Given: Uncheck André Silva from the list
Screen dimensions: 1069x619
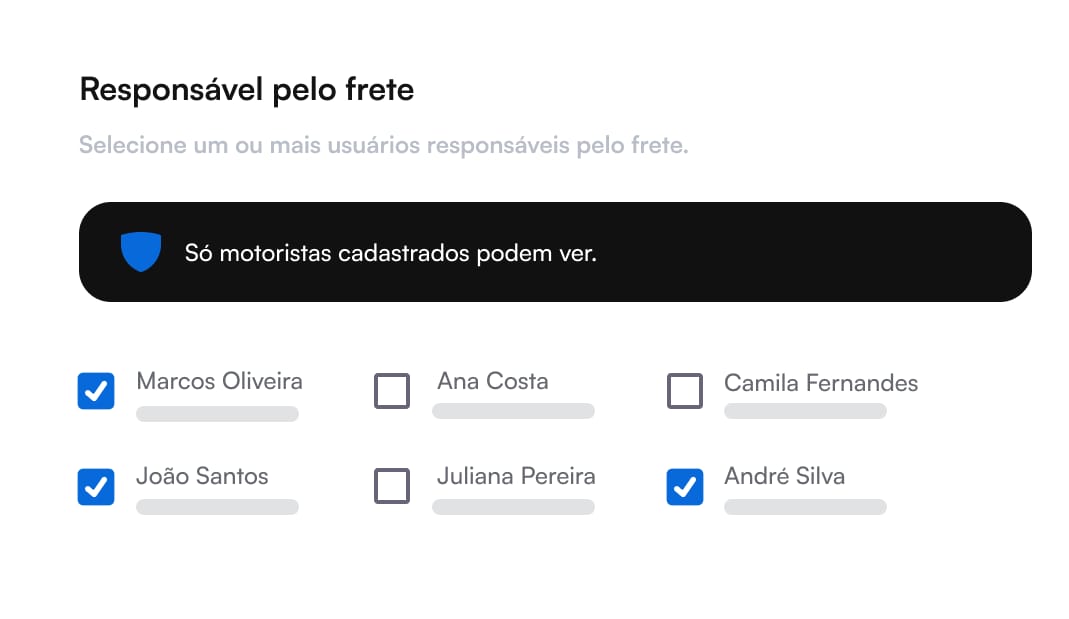Looking at the screenshot, I should click(x=684, y=487).
